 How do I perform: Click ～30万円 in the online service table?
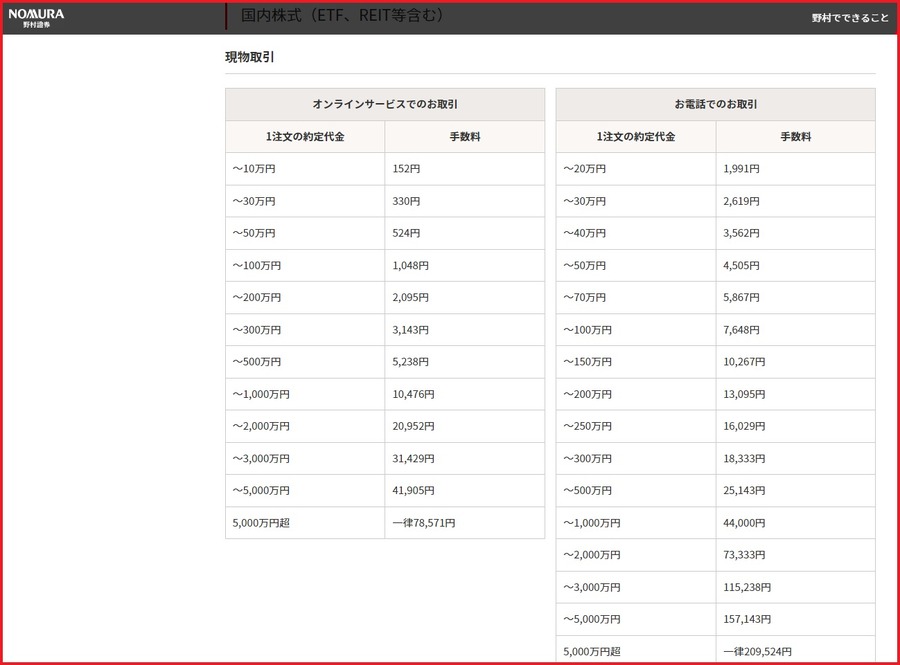point(254,201)
